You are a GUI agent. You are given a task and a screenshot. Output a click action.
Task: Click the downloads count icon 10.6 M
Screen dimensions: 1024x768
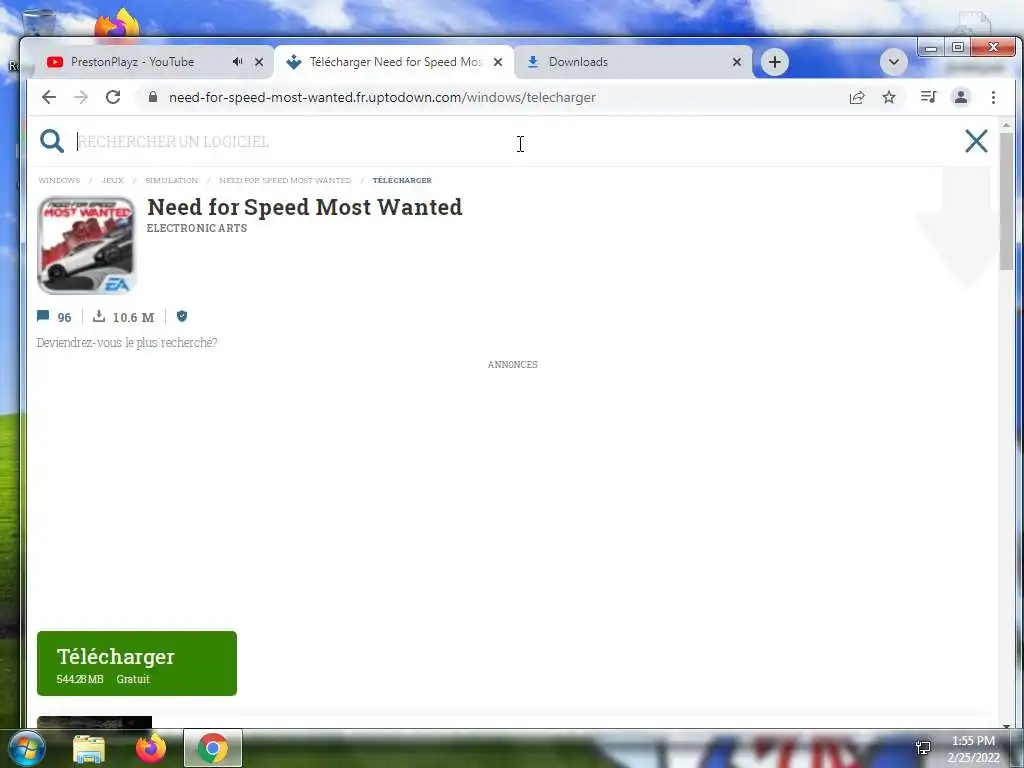pyautogui.click(x=99, y=316)
